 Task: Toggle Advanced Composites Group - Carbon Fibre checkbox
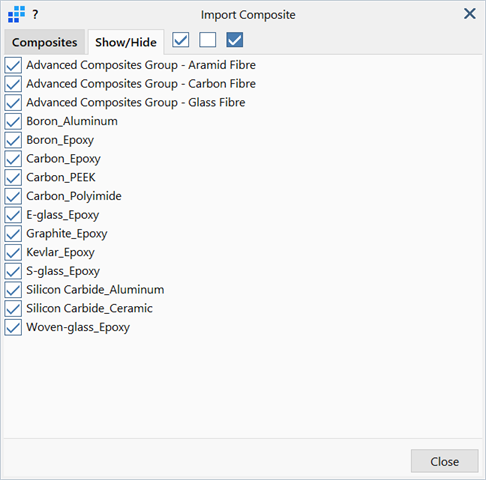[13, 84]
